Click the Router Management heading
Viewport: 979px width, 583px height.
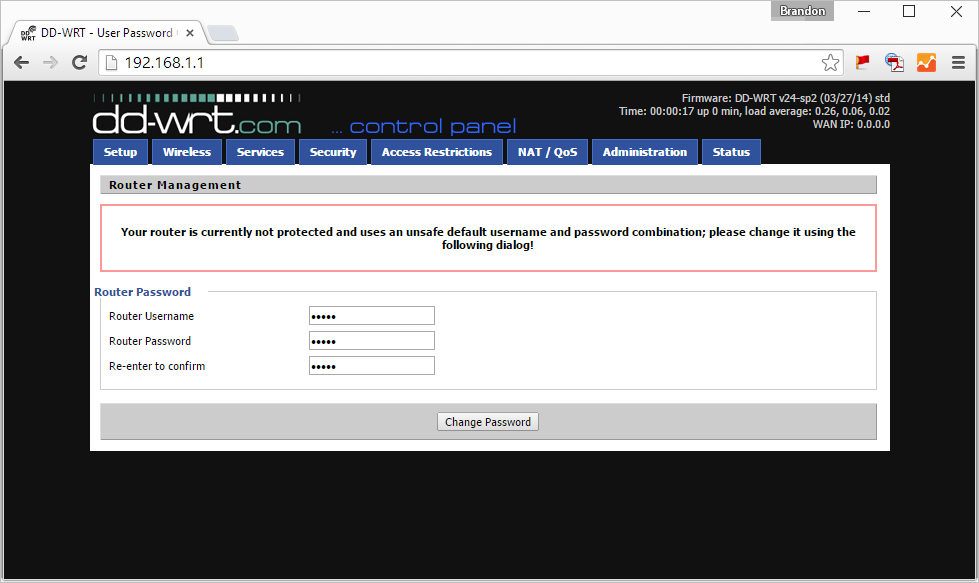click(x=175, y=185)
